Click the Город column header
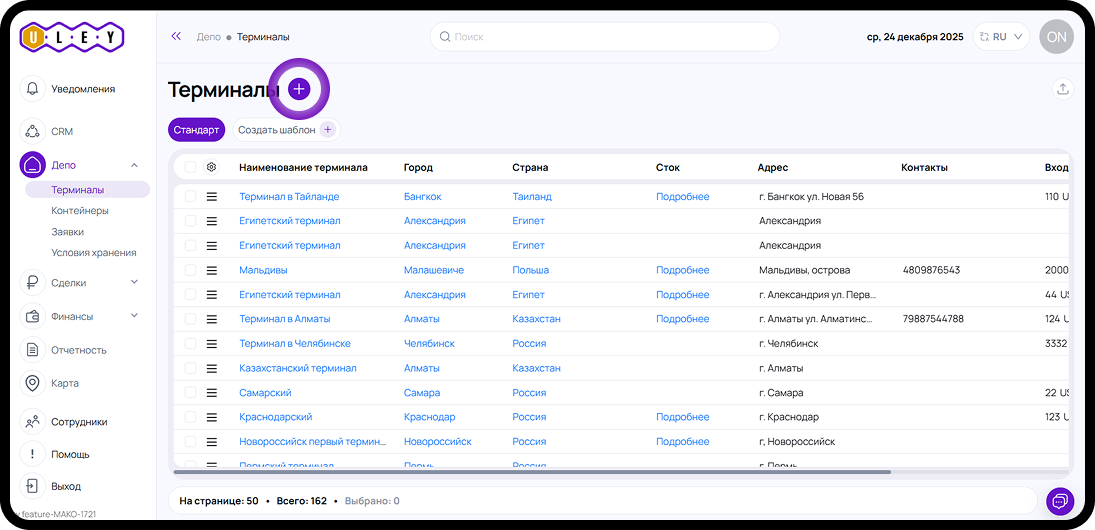Screen dimensions: 1095x530 pyautogui.click(x=418, y=168)
